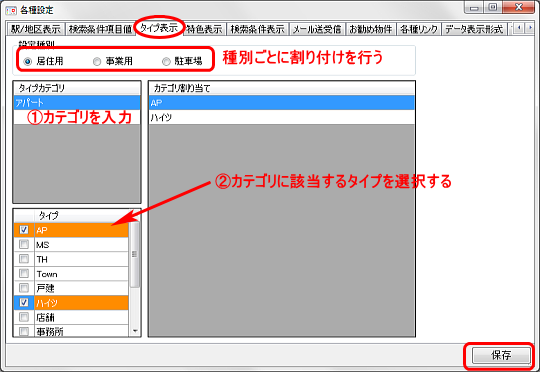Tick the 店舗 type checkbox
540x372 pixels.
(x=24, y=317)
